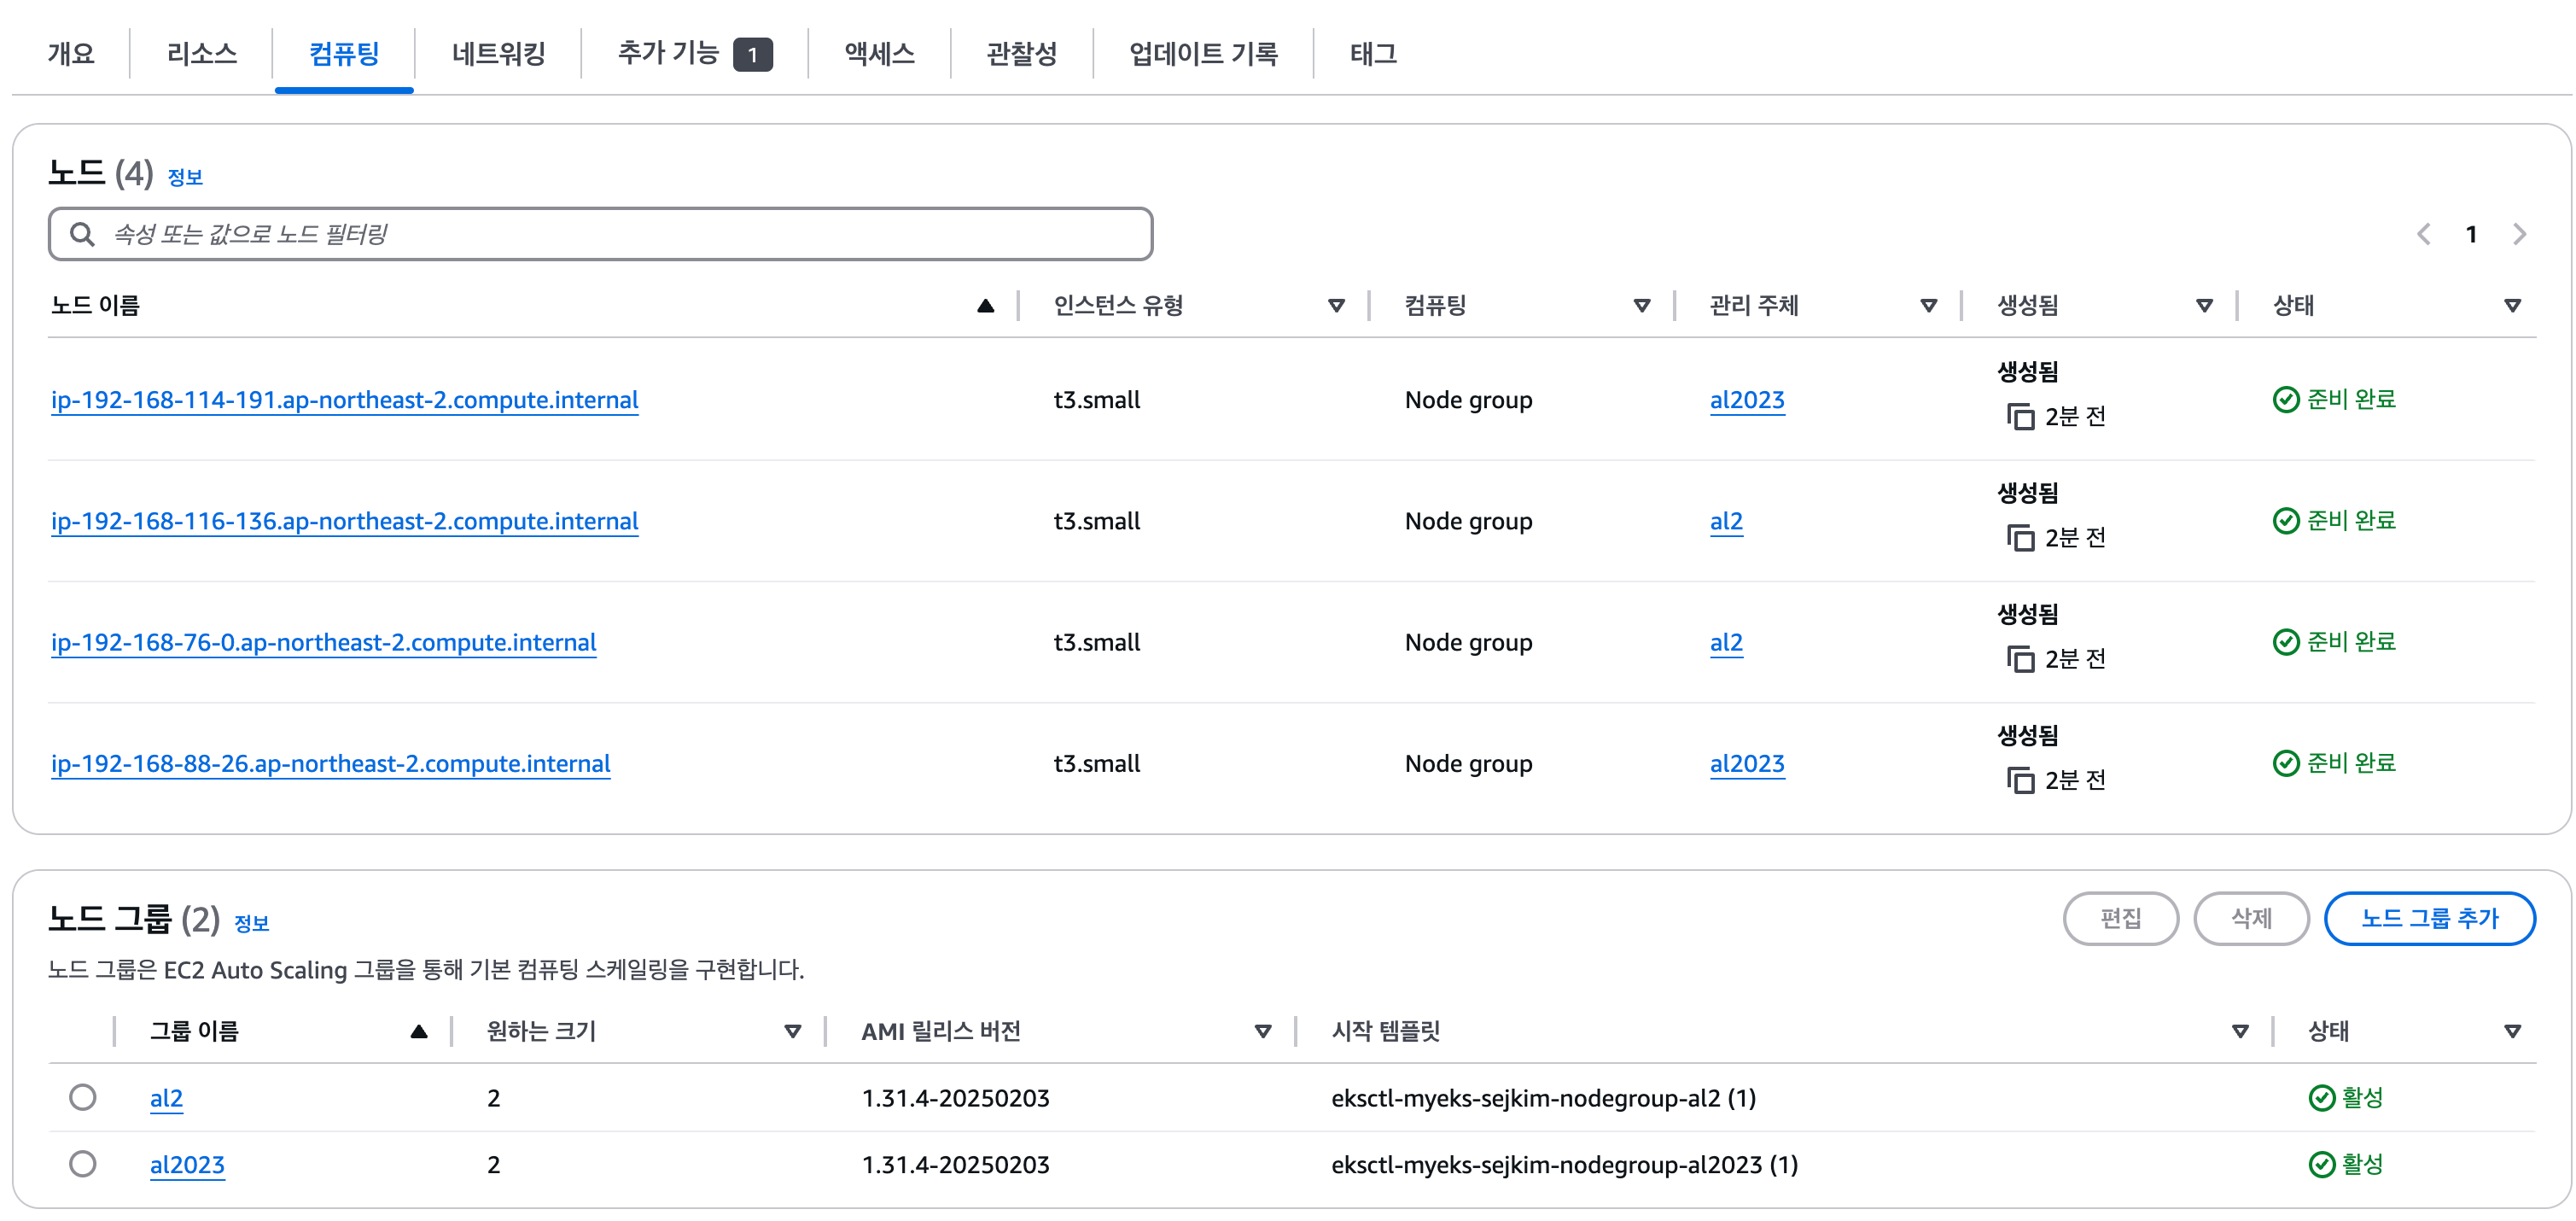
Task: Select the al2 node group radio button
Action: [x=83, y=1097]
